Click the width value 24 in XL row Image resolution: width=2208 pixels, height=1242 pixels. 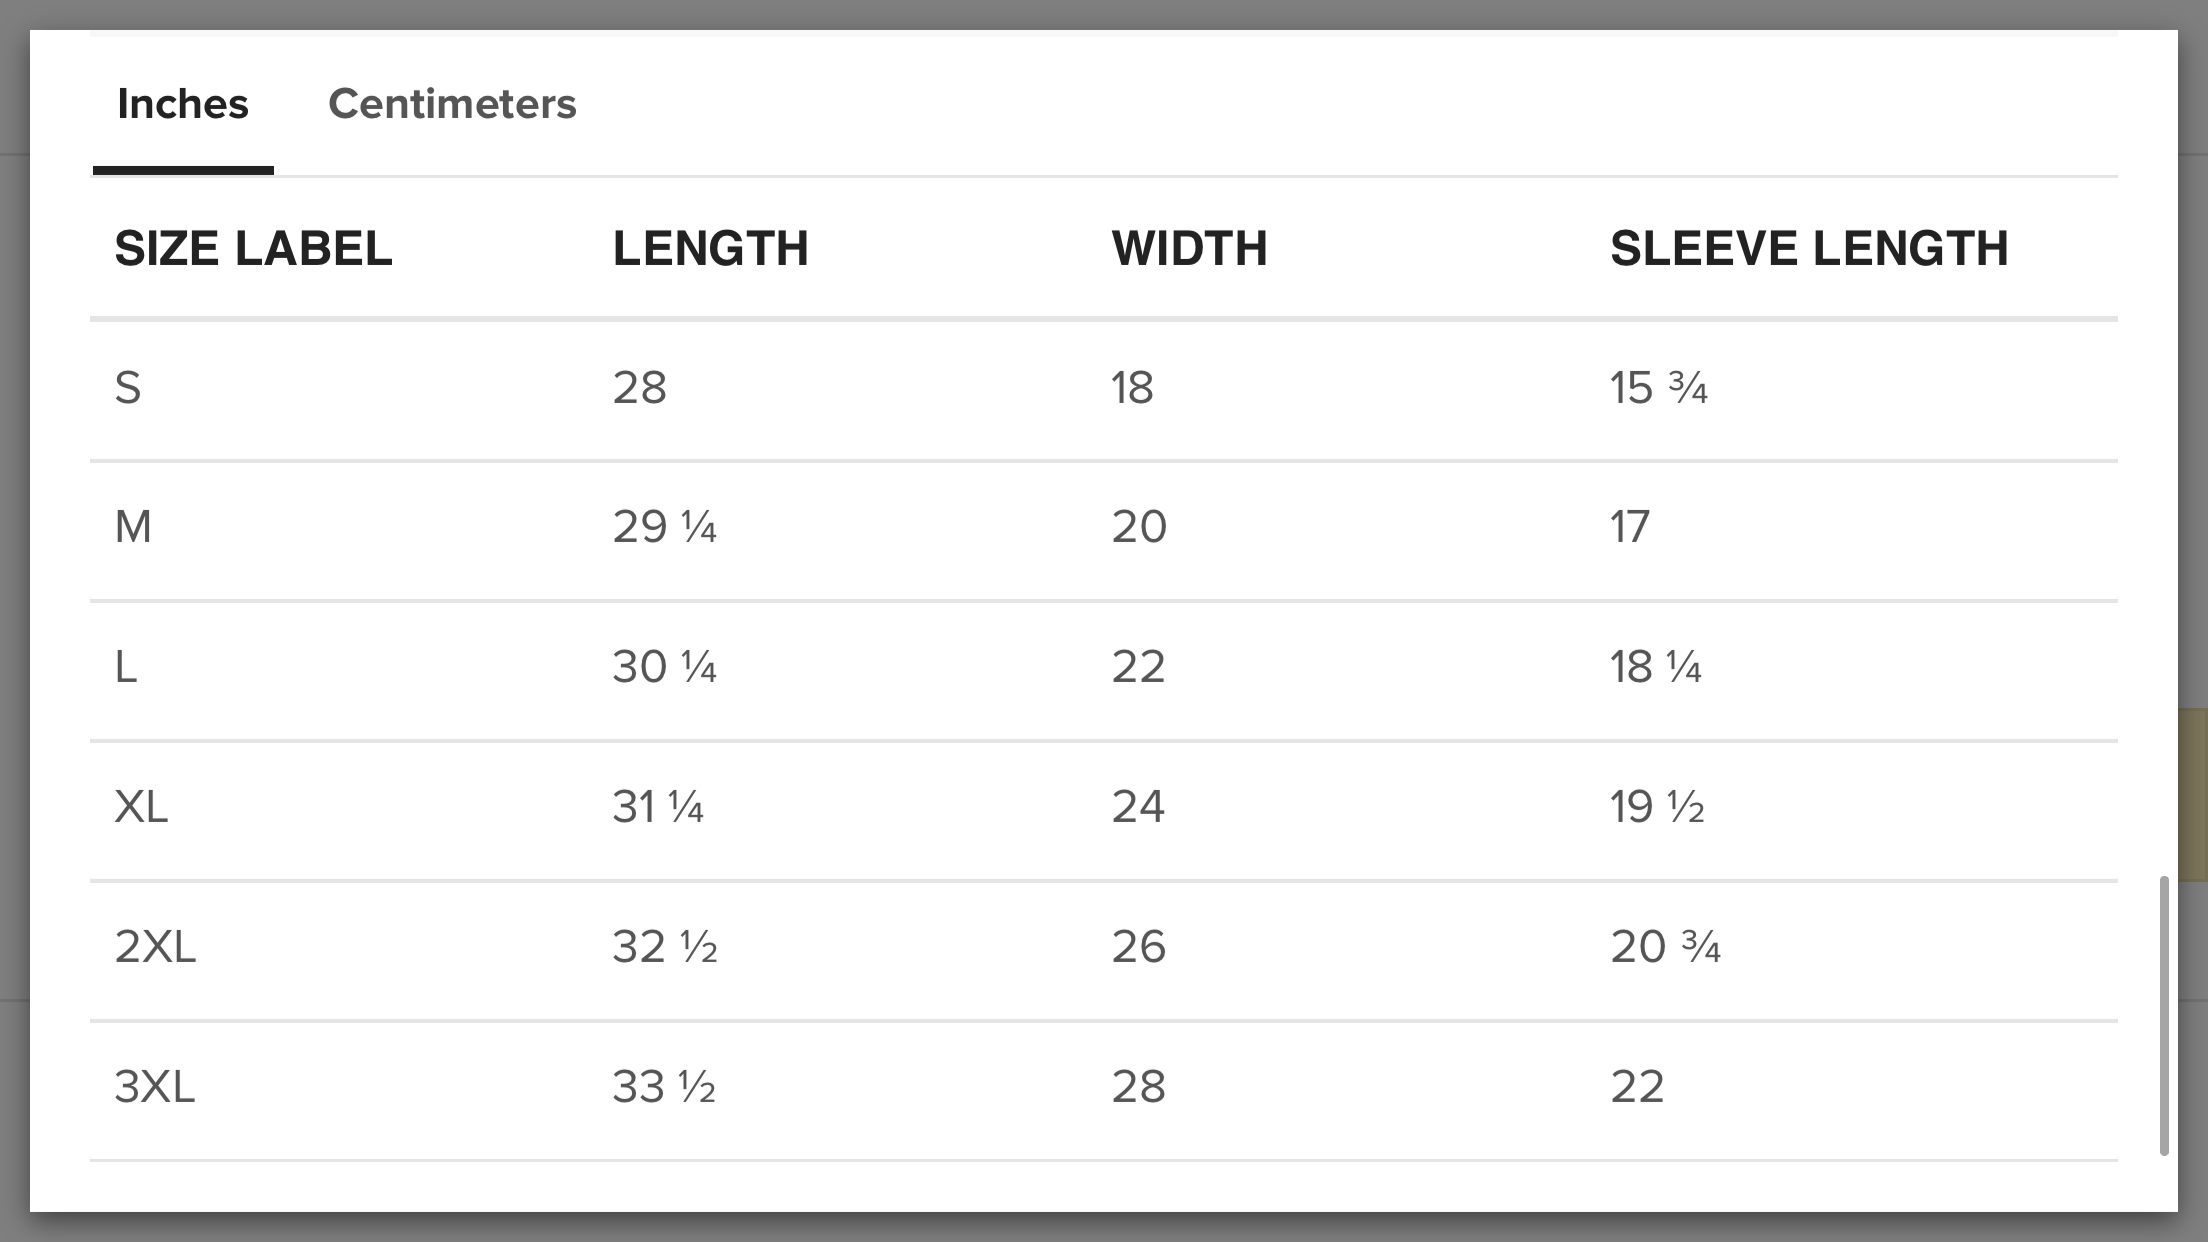pyautogui.click(x=1138, y=807)
